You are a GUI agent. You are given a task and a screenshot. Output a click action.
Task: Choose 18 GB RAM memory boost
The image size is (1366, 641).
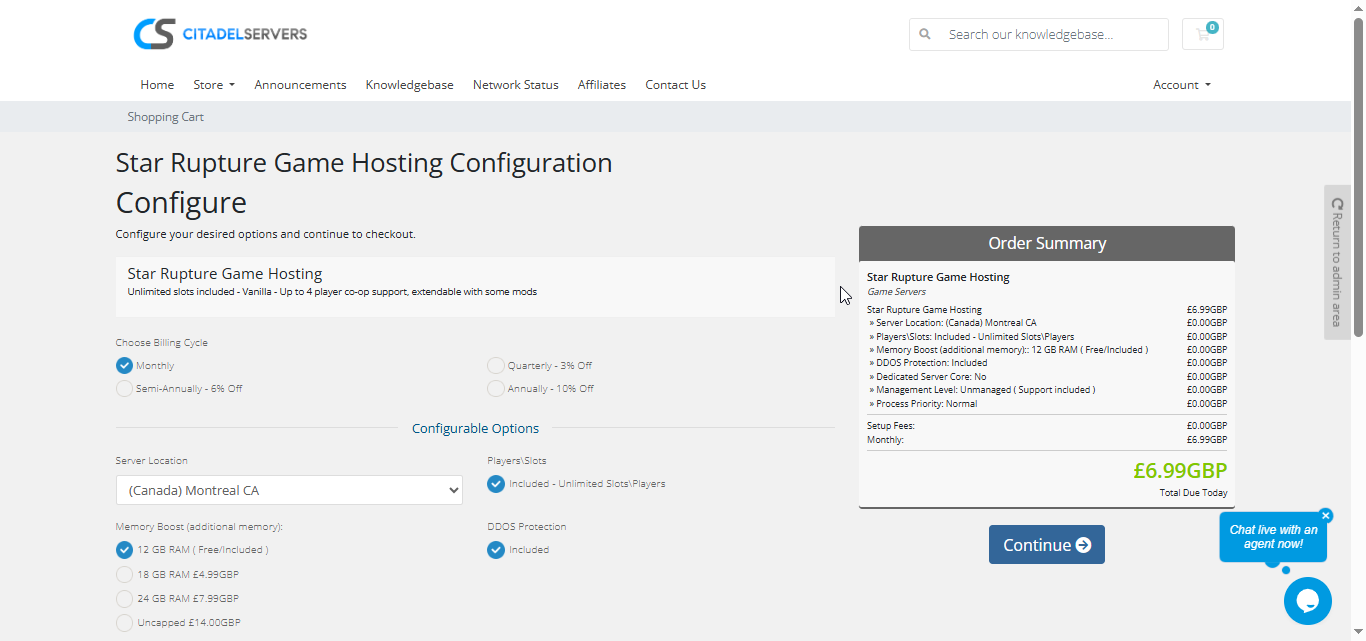[x=125, y=575]
